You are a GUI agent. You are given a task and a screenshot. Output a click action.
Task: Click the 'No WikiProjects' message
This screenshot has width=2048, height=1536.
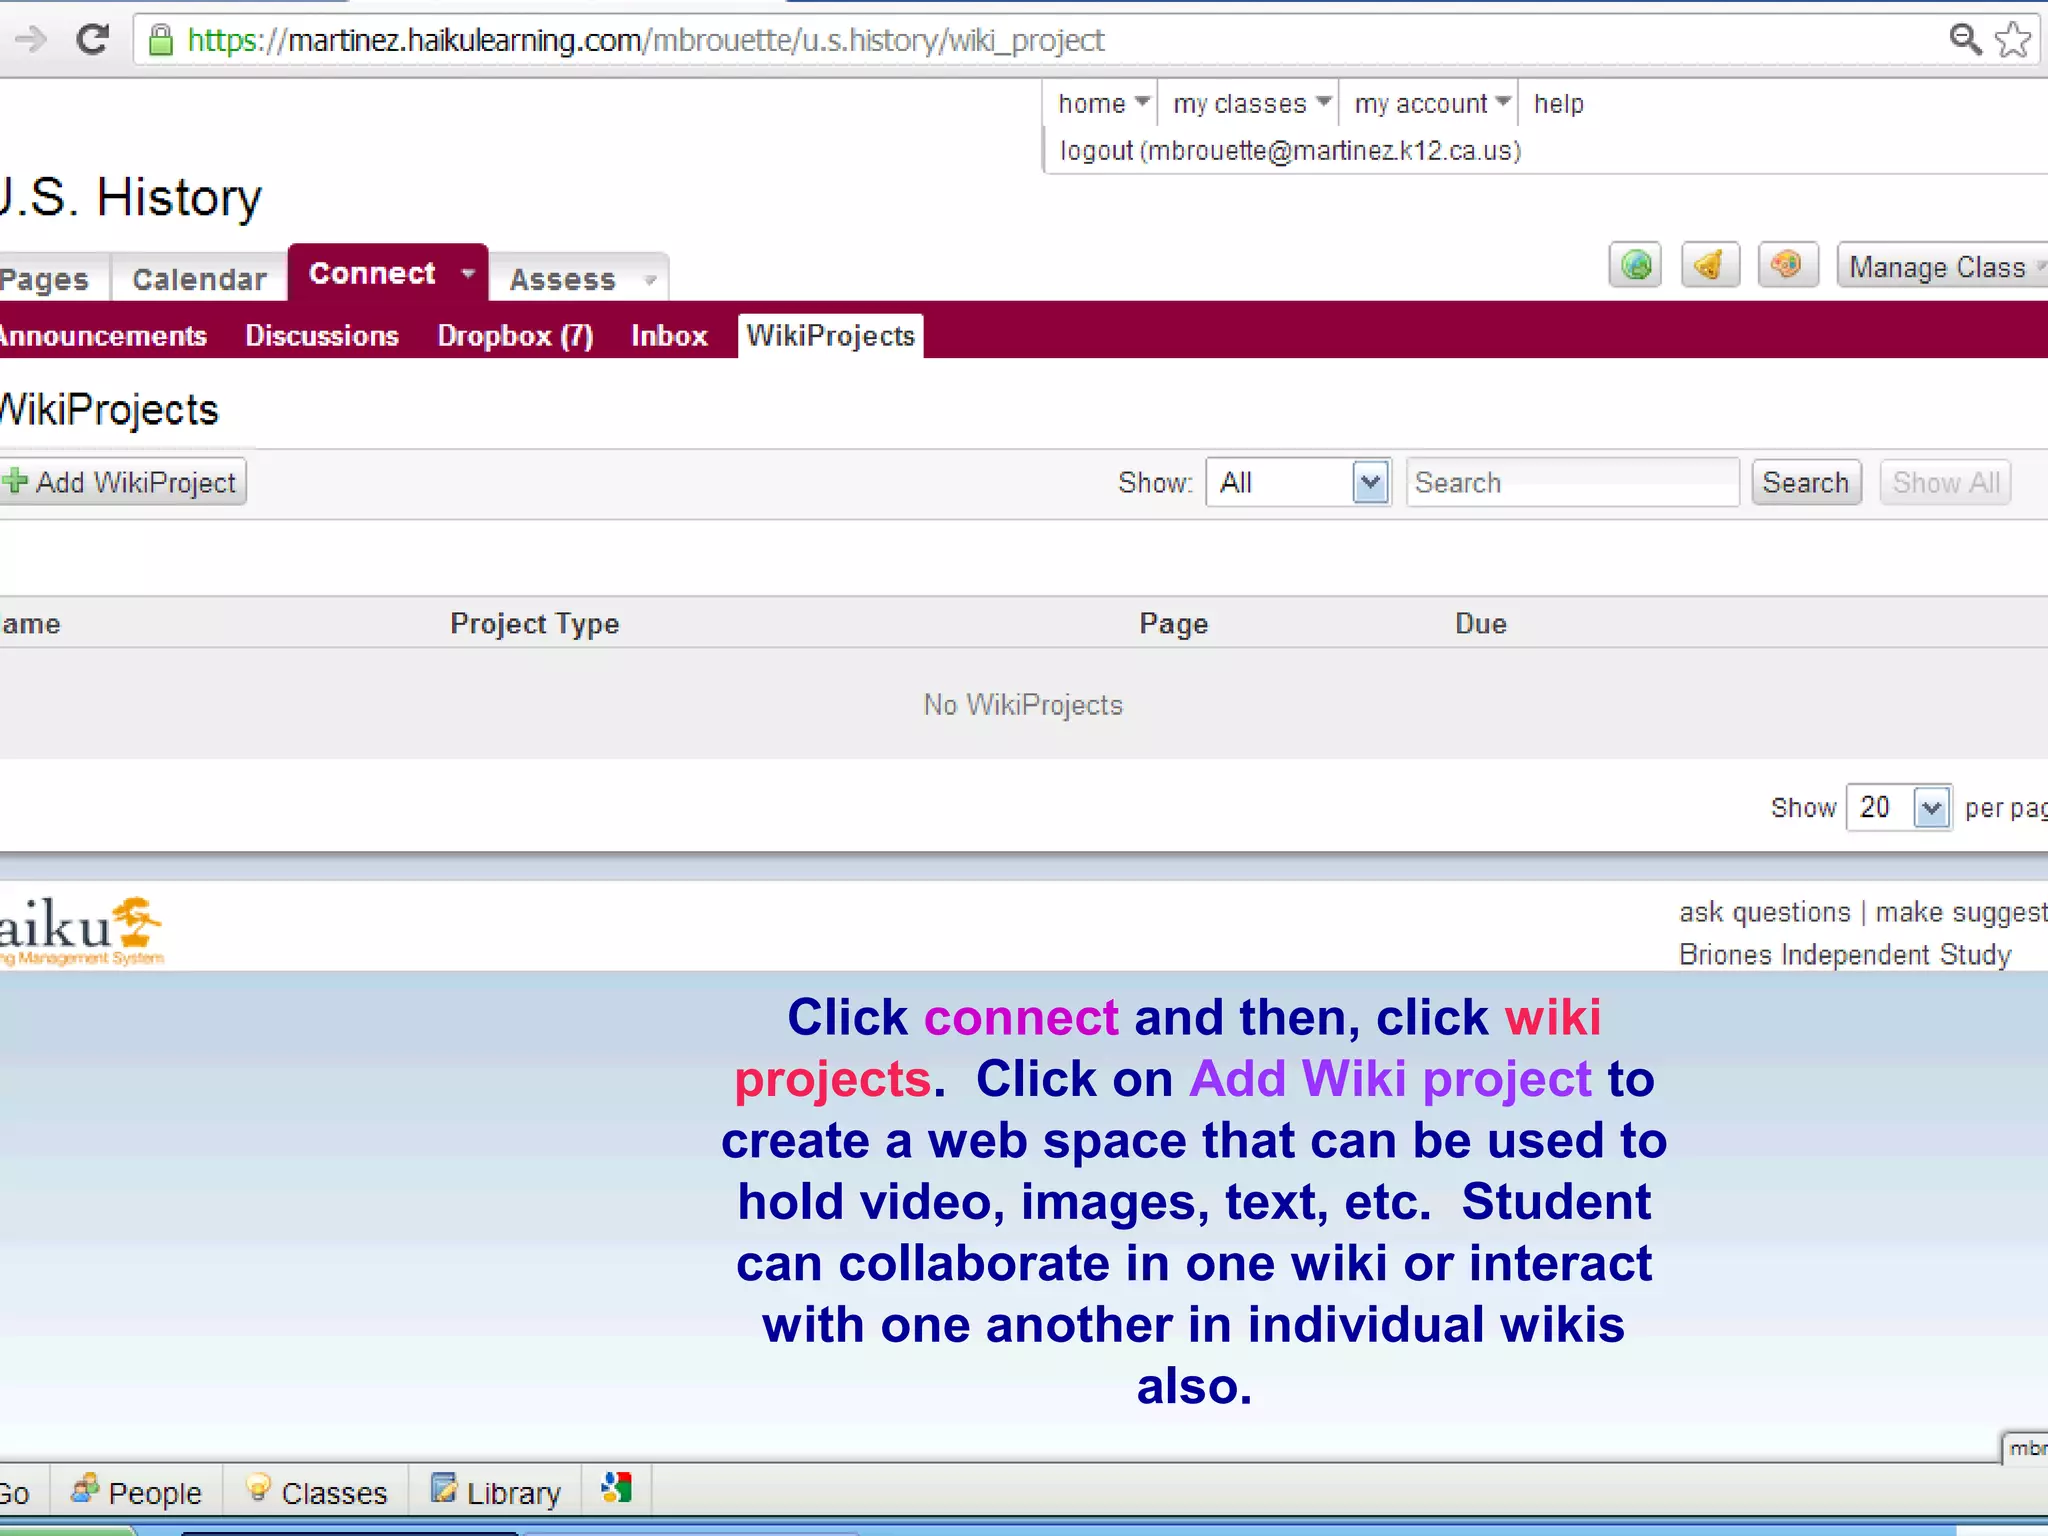1023,705
